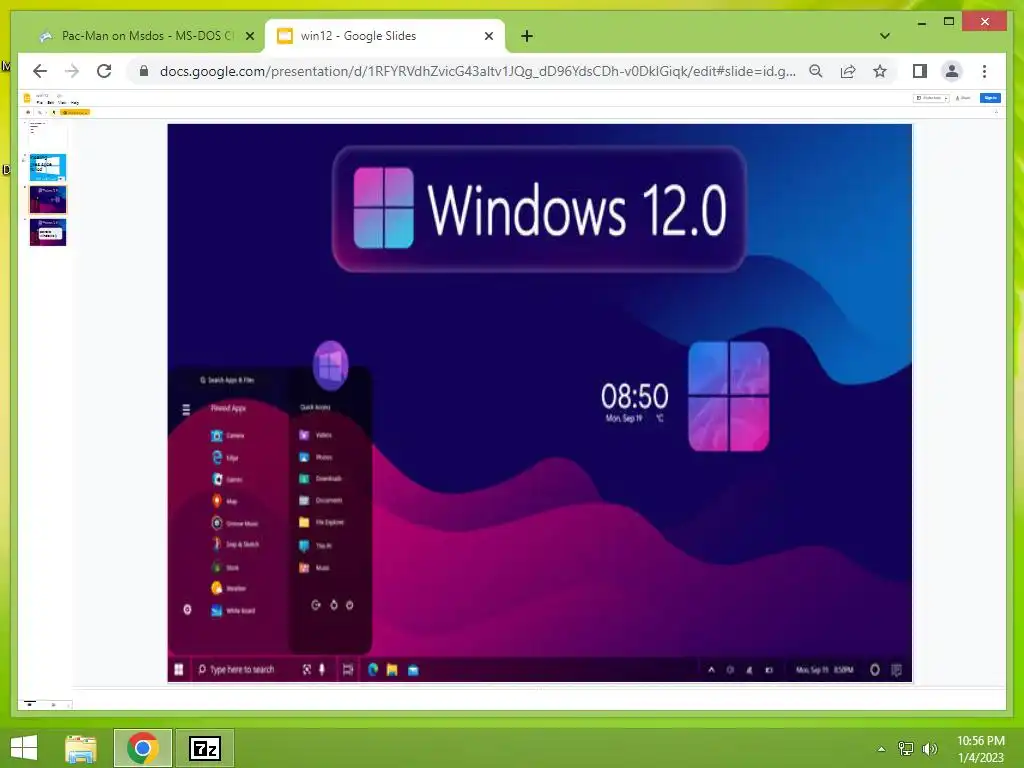
Task: Select the light blue Windows slide thumbnail
Action: (x=48, y=167)
